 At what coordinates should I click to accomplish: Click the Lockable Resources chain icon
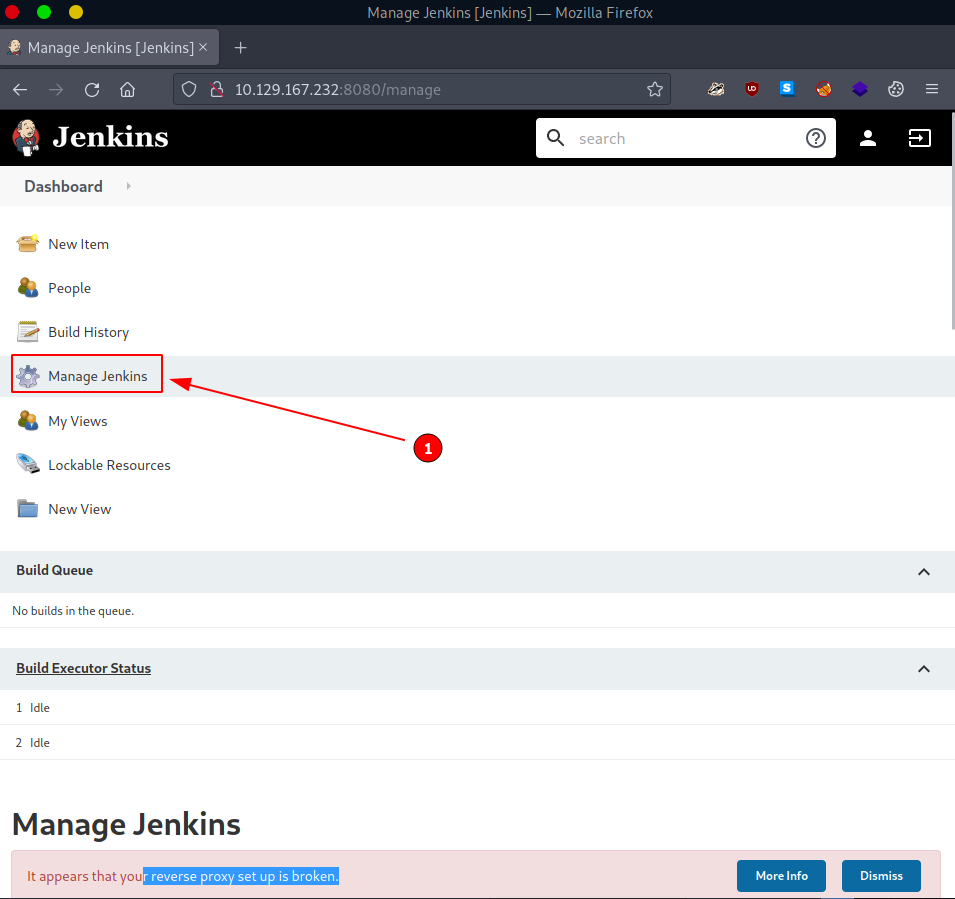tap(28, 464)
